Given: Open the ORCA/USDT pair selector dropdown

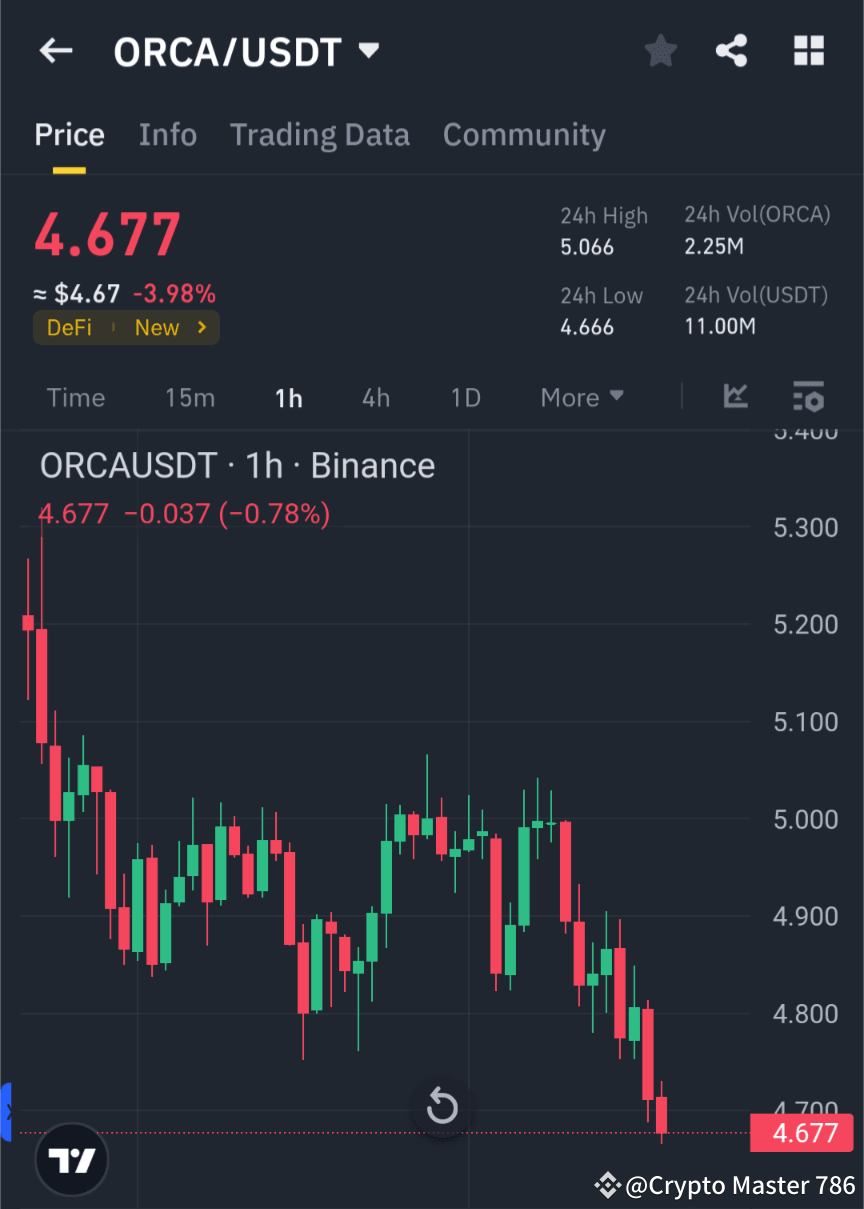Looking at the screenshot, I should click(367, 50).
